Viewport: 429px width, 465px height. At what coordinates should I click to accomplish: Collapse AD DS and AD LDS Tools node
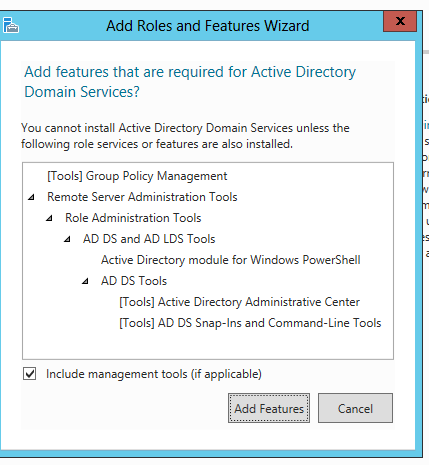click(x=67, y=239)
